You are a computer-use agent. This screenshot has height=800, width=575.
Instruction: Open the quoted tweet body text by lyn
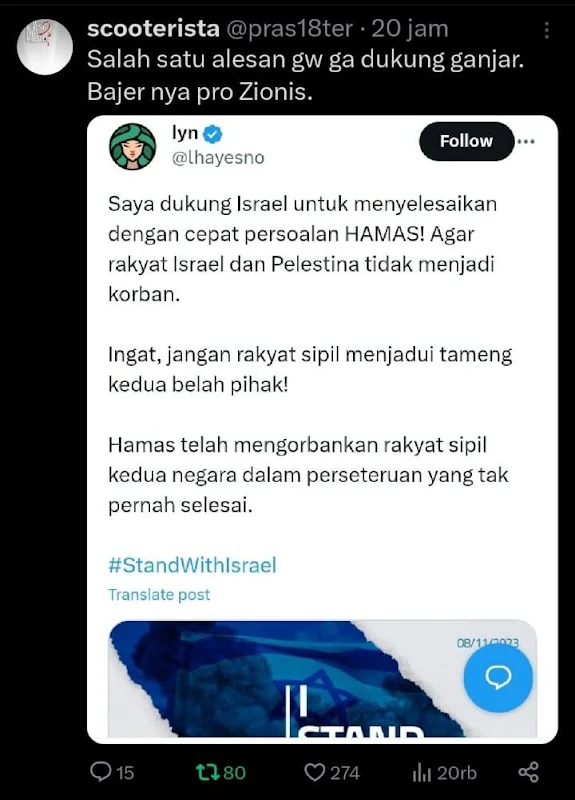(x=310, y=354)
